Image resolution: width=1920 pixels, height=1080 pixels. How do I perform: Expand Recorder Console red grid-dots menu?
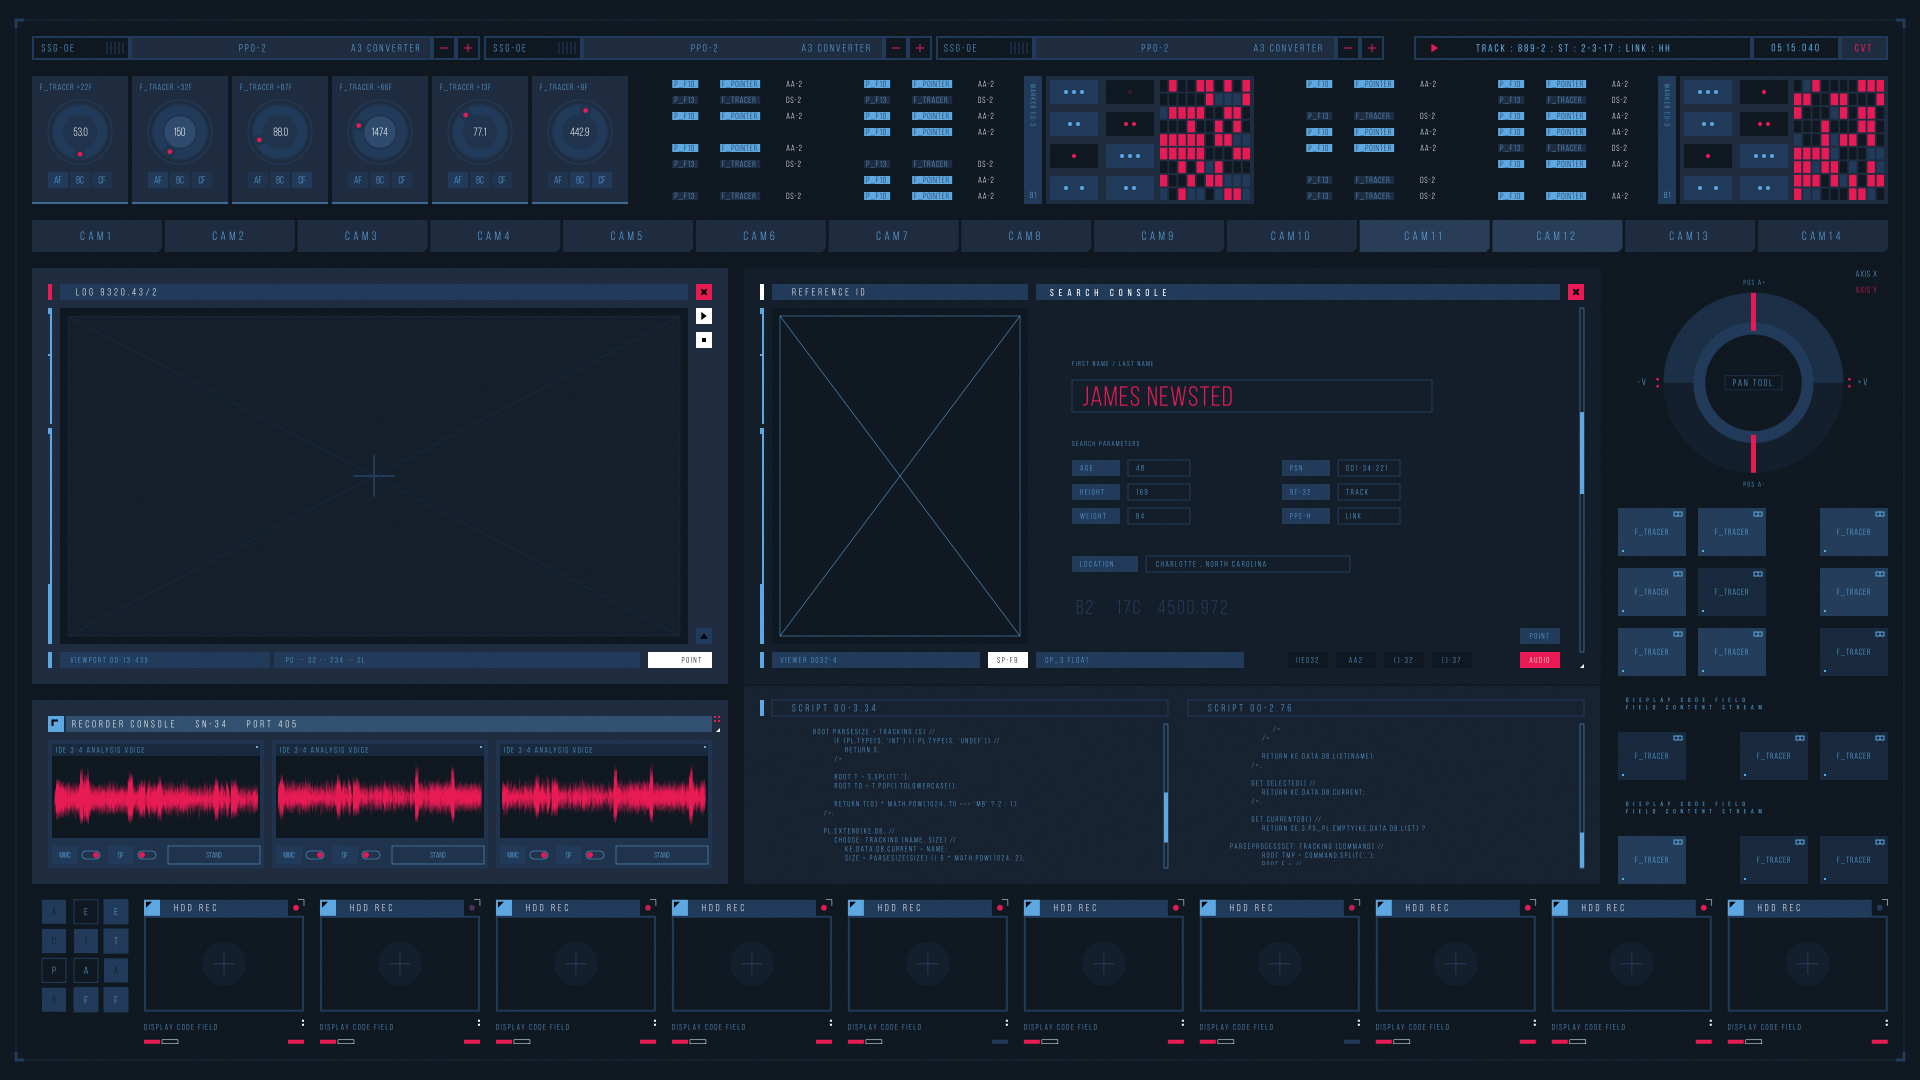[717, 719]
